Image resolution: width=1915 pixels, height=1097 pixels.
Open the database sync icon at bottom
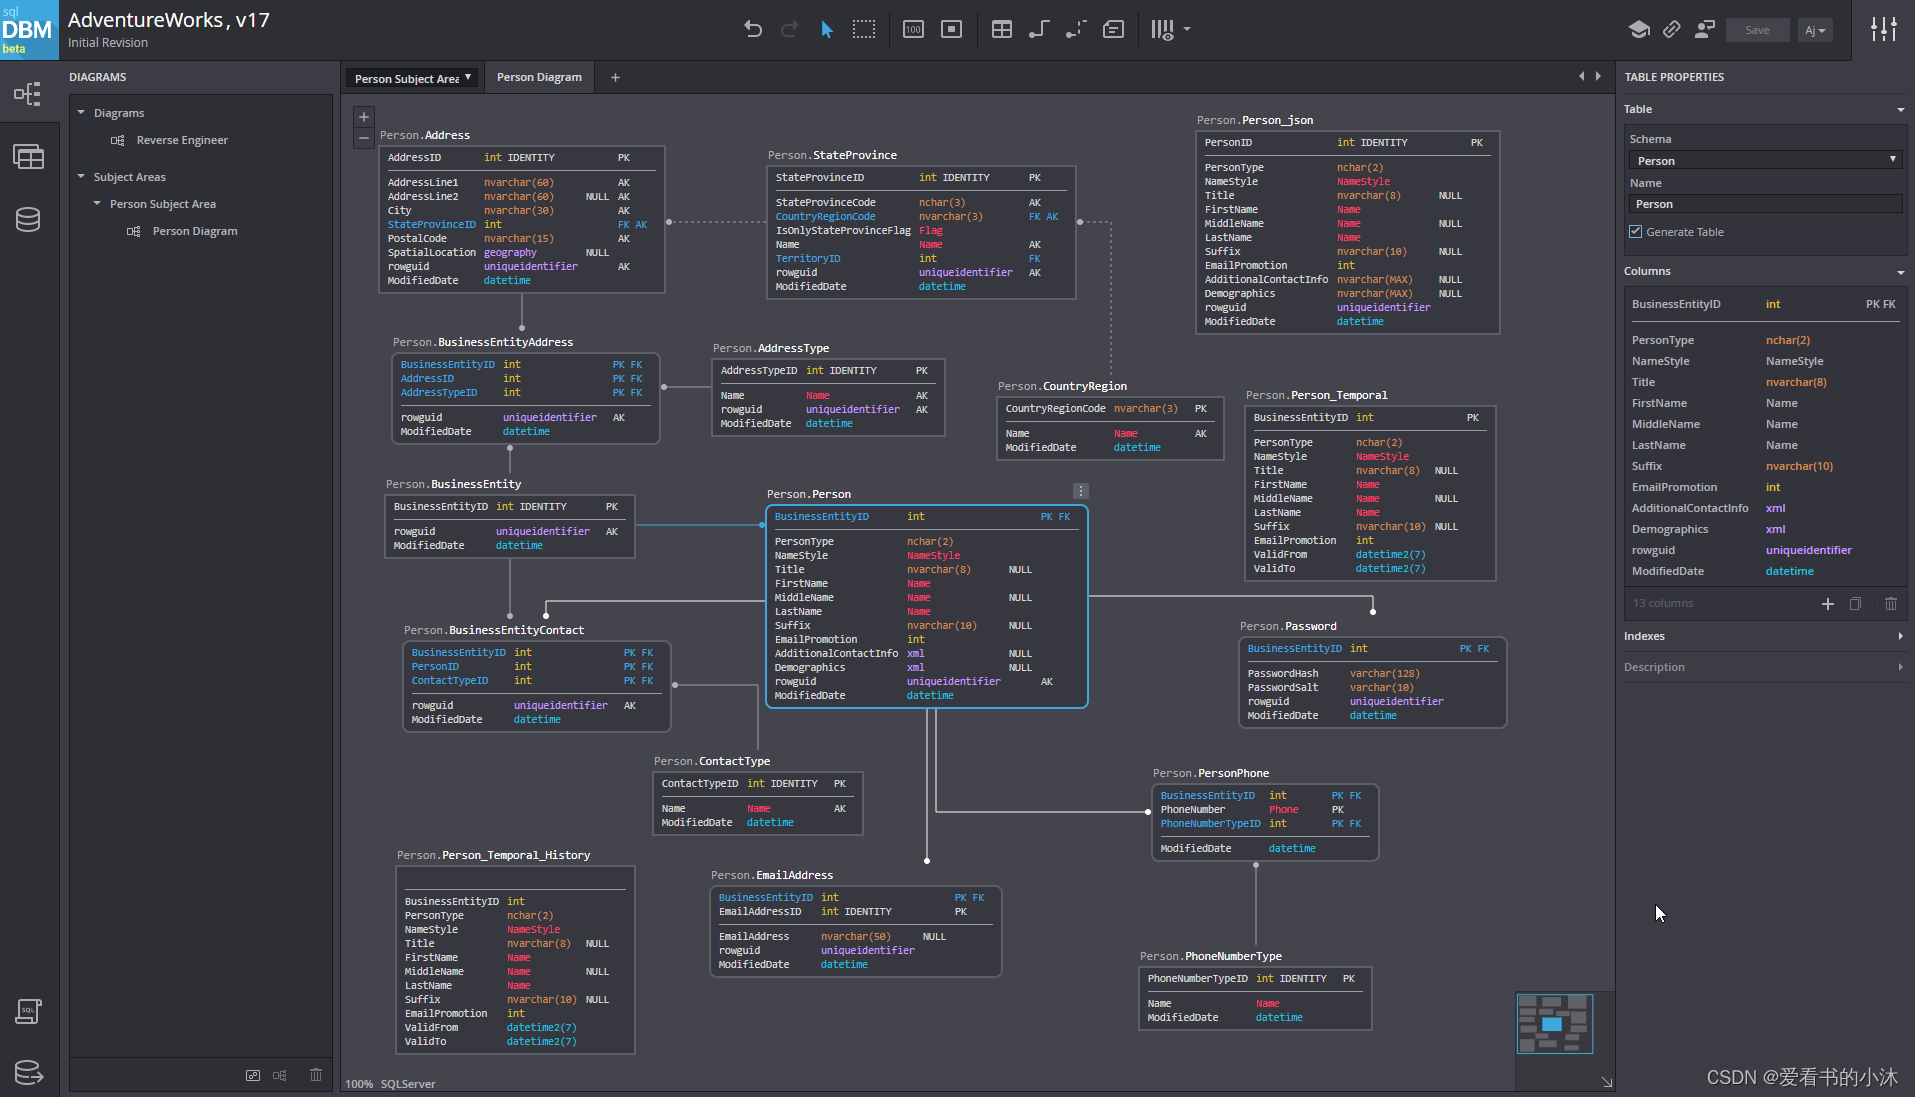pos(28,1072)
